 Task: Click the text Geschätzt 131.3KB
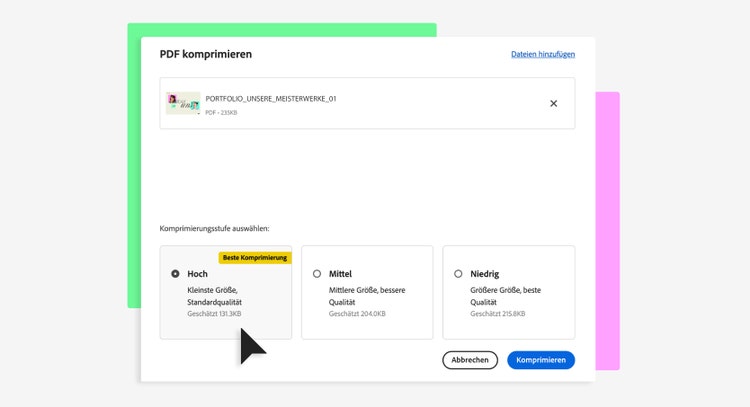pos(214,314)
